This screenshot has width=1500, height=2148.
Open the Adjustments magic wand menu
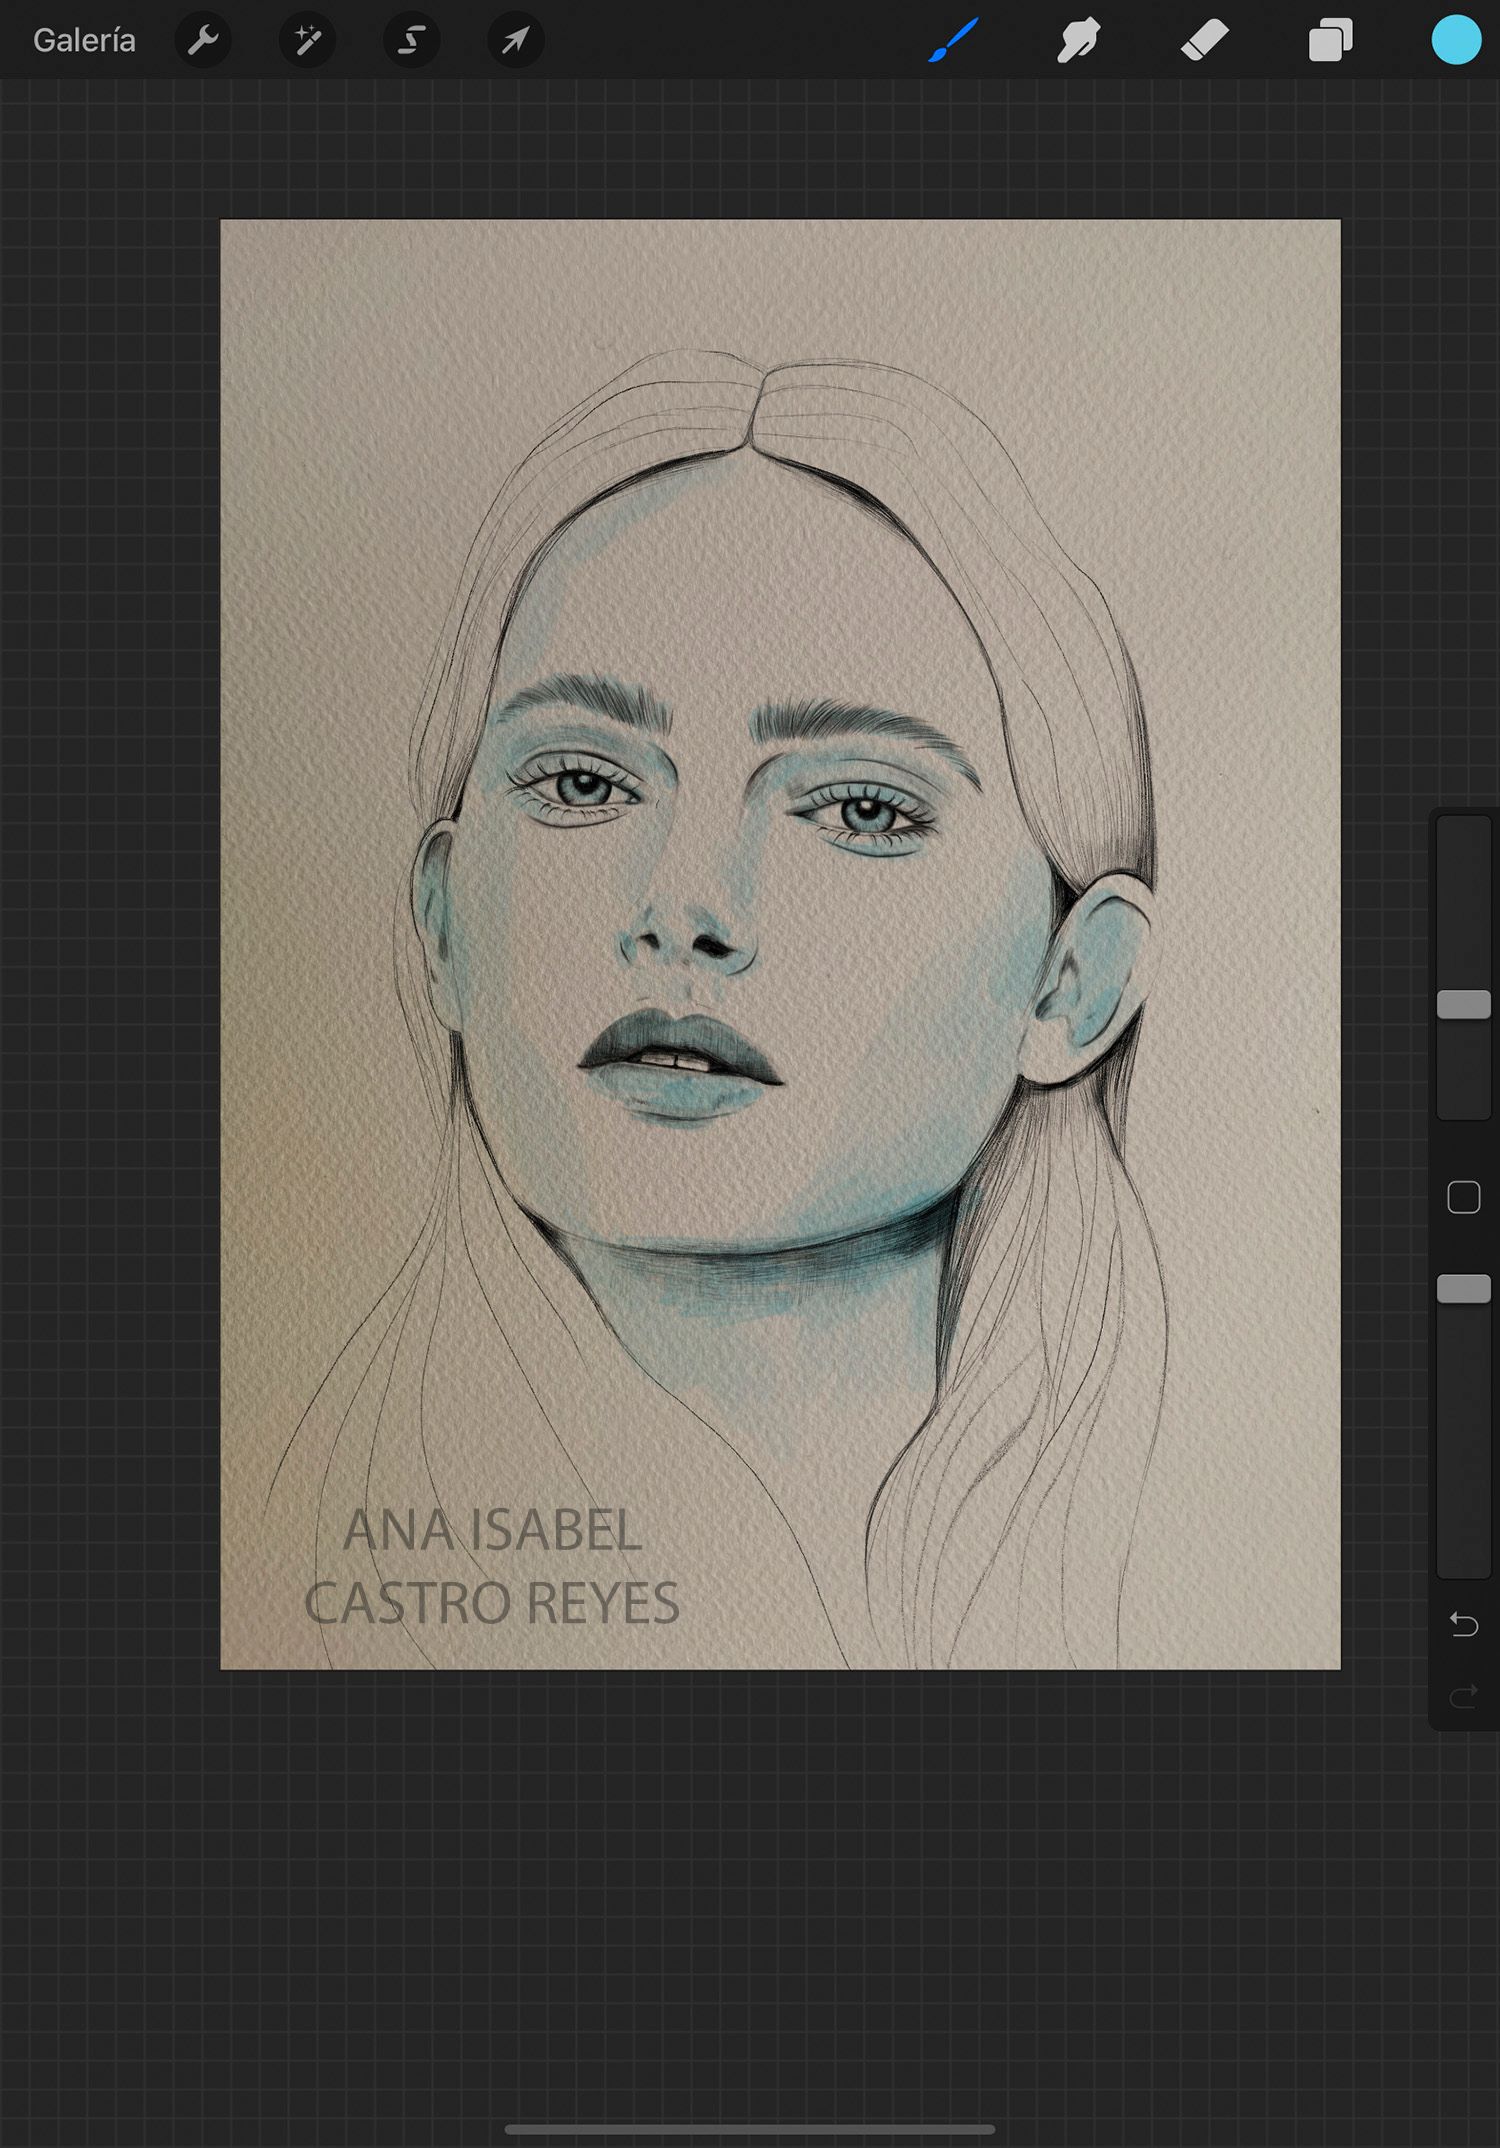(307, 40)
